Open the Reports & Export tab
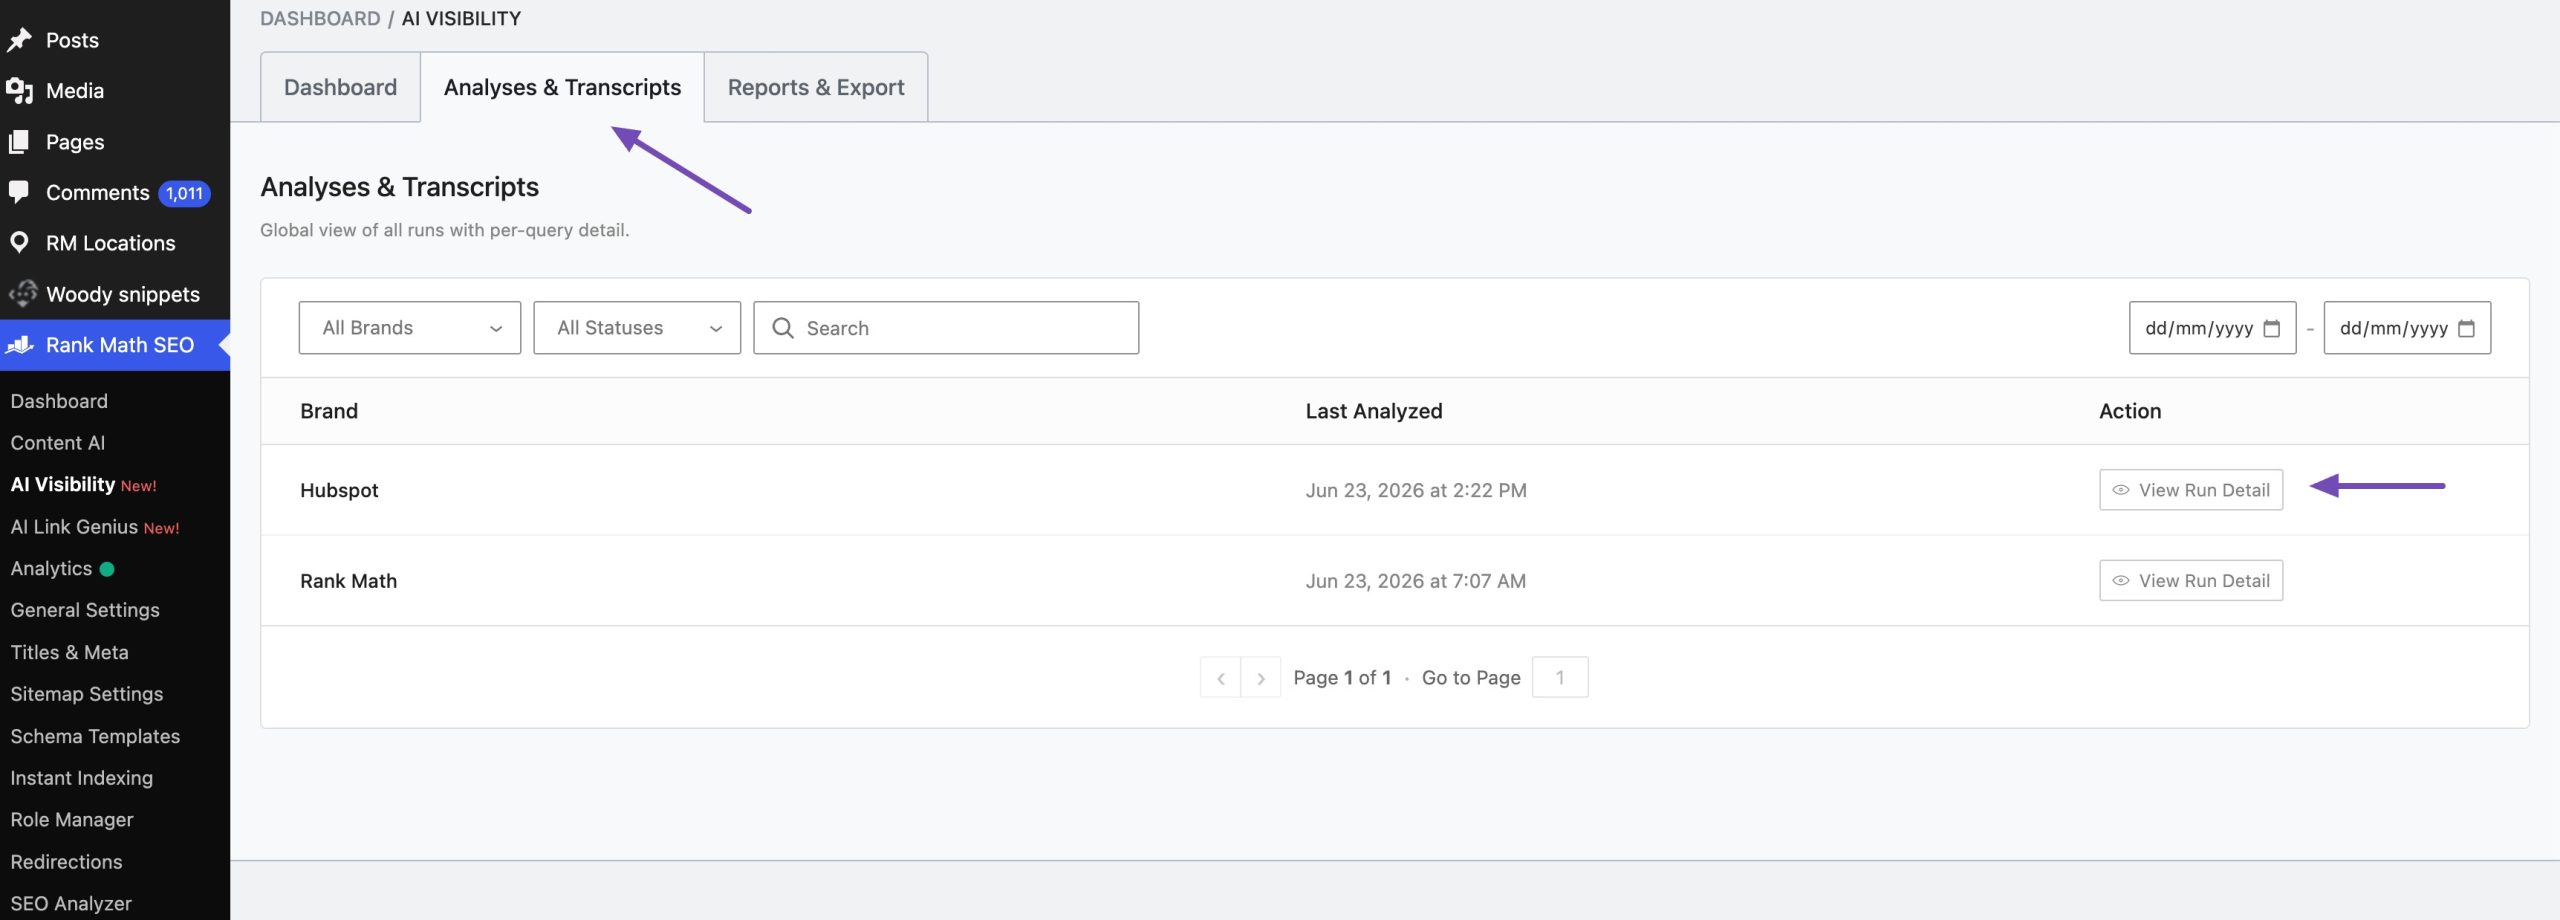Image resolution: width=2560 pixels, height=920 pixels. click(816, 87)
